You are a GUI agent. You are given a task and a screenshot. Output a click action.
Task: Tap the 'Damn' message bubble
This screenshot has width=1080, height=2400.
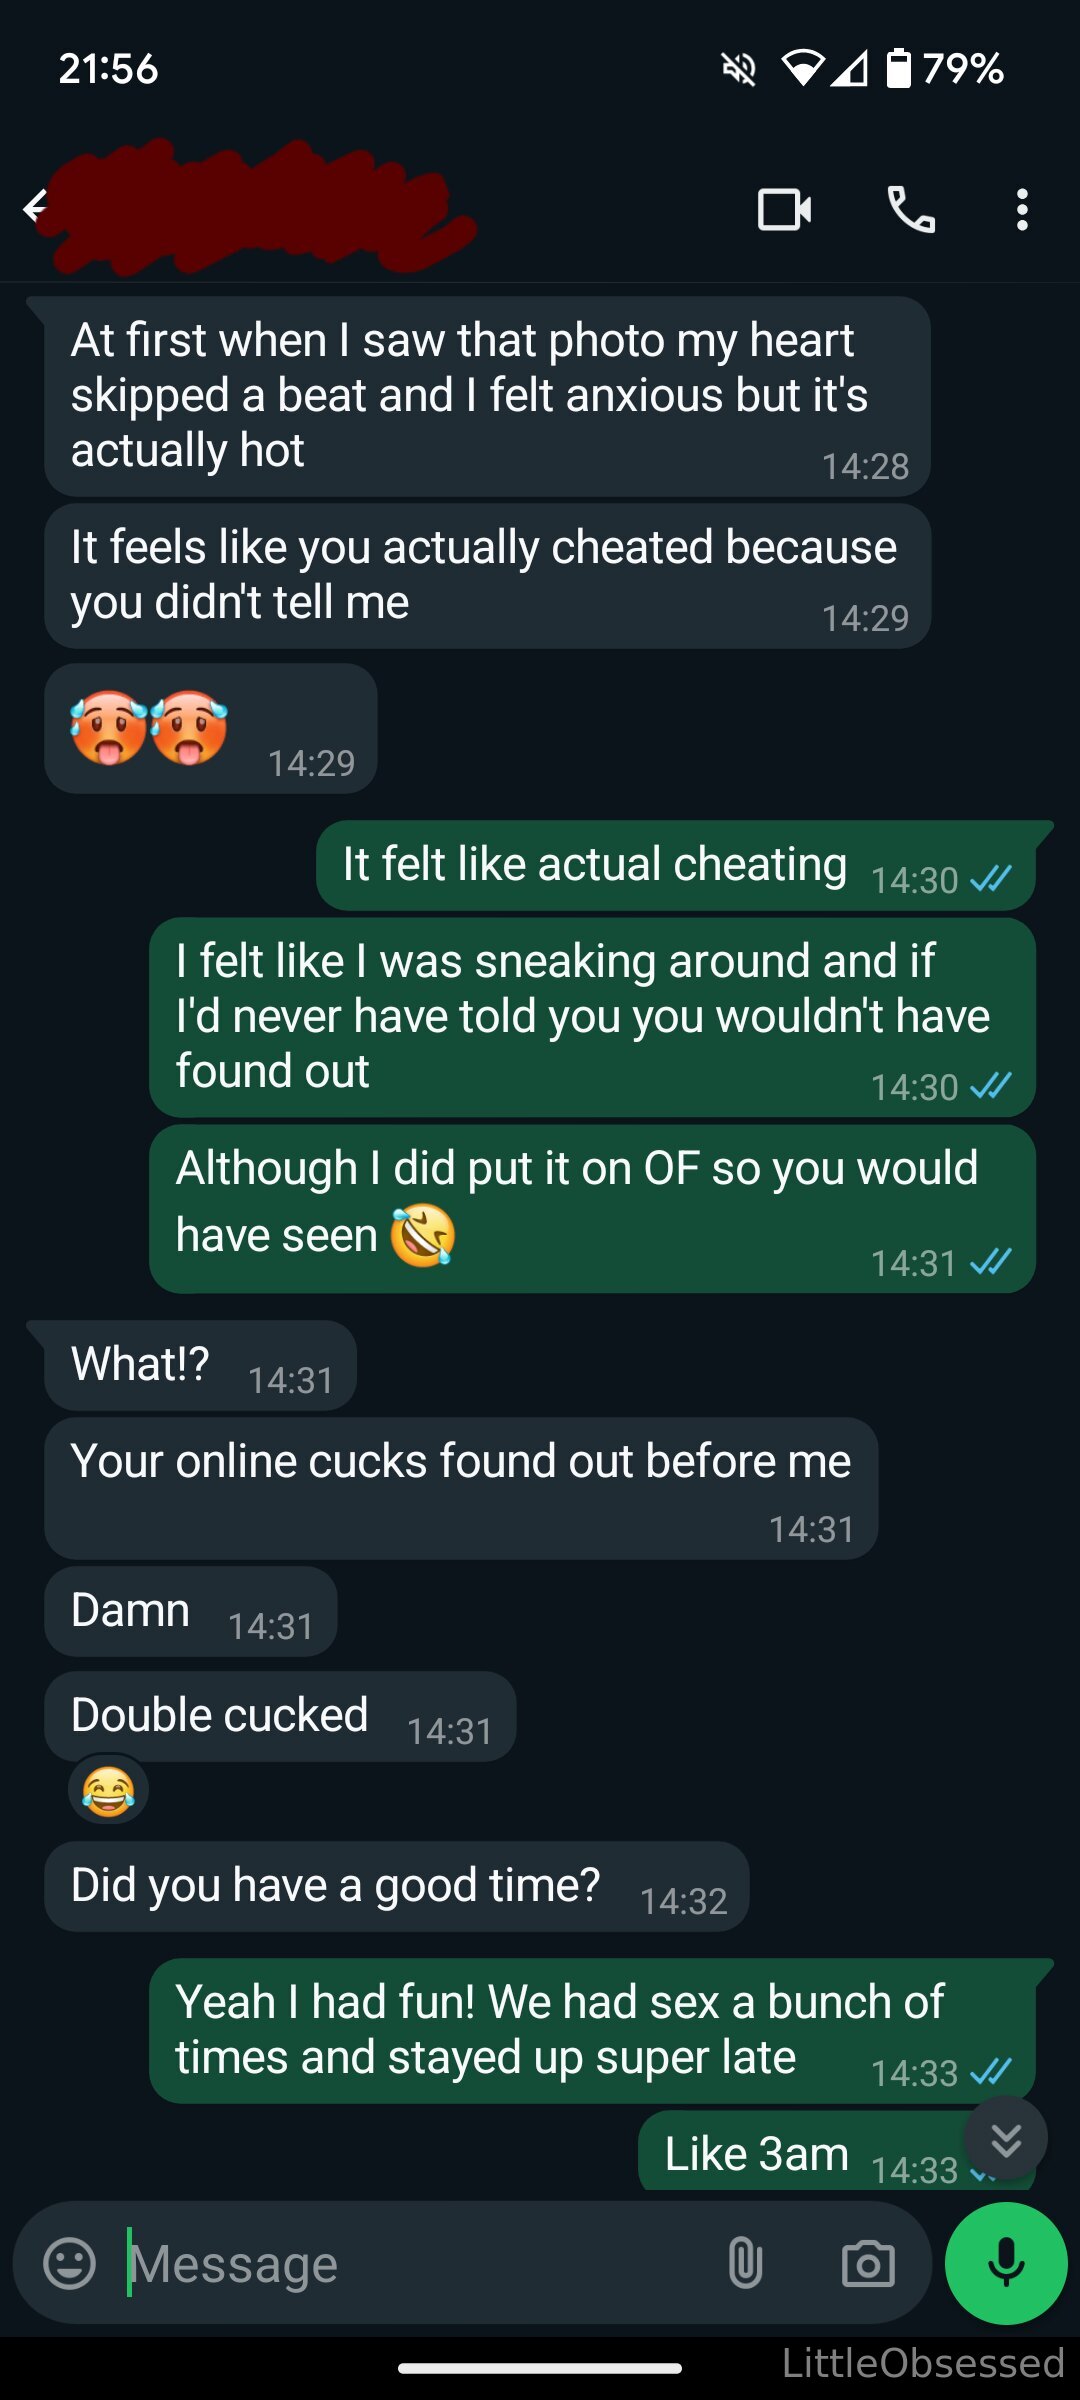coord(190,1611)
